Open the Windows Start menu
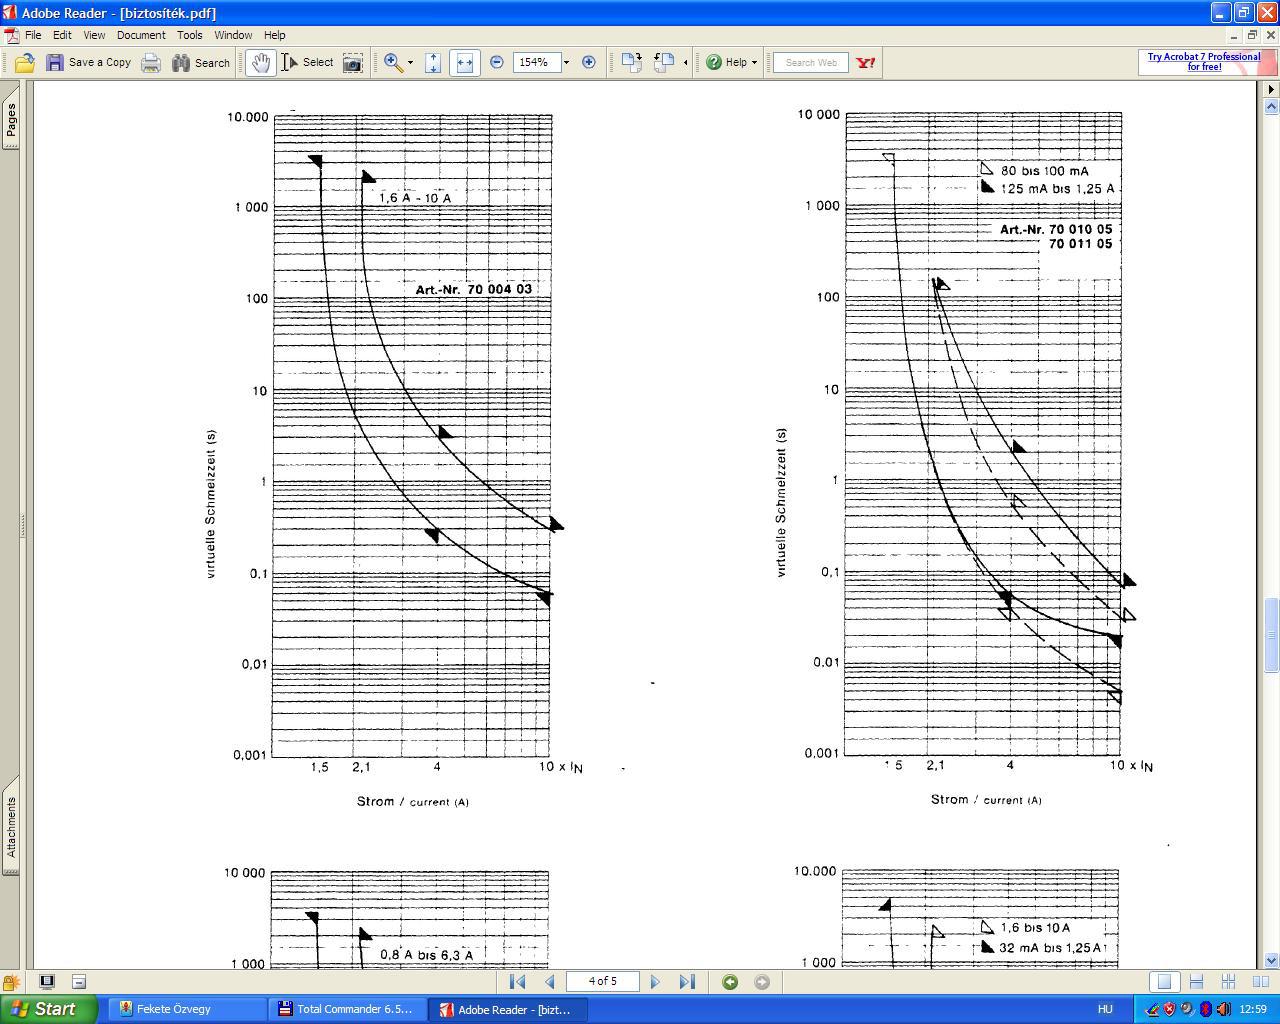 [49, 1009]
